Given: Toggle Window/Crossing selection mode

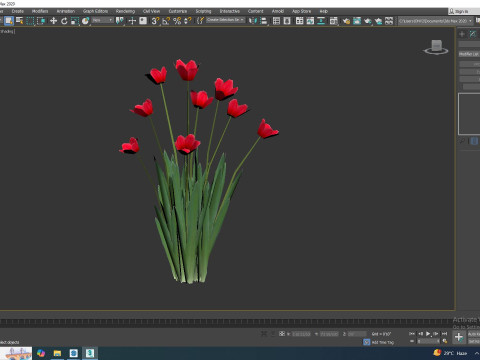Looking at the screenshot, I should coord(41,21).
